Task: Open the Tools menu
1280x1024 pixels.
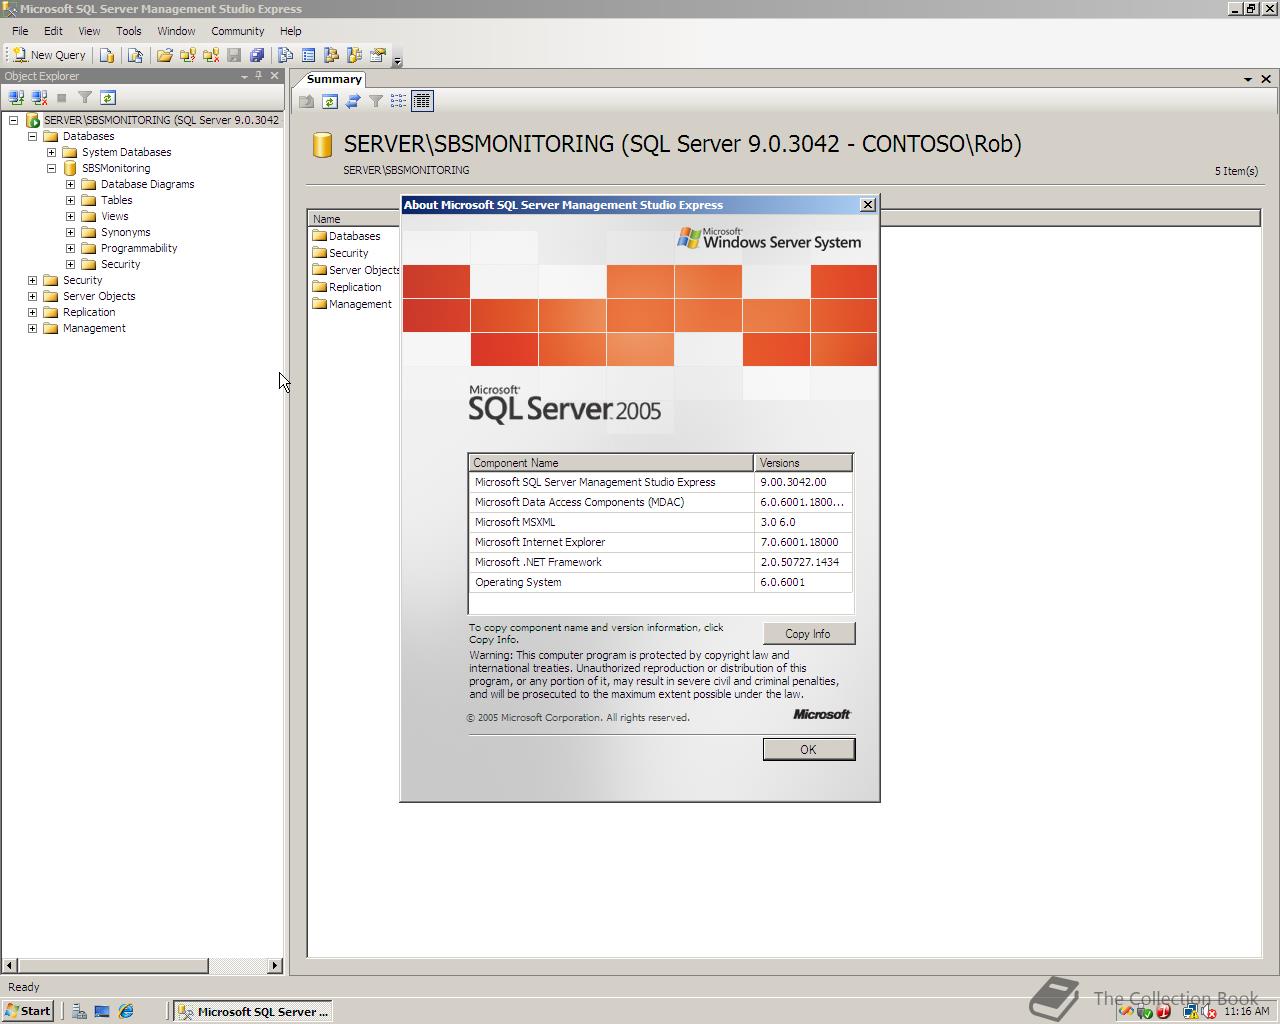Action: (x=129, y=31)
